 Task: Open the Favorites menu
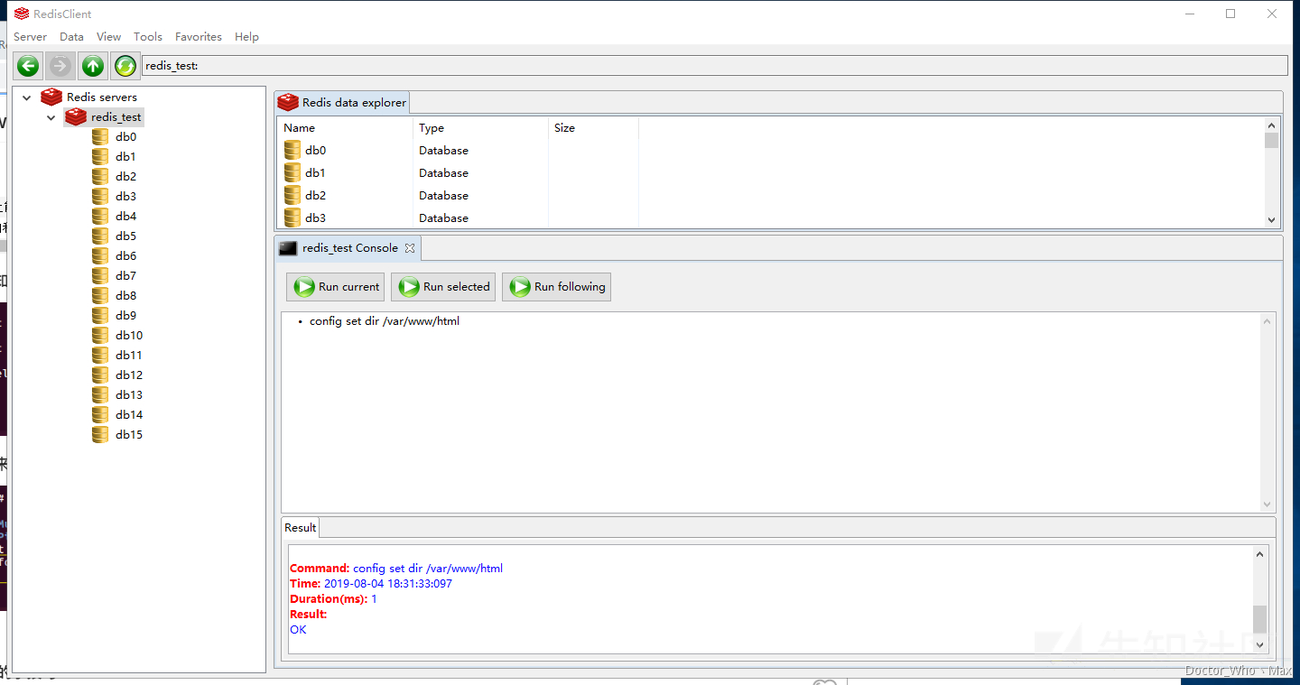tap(198, 37)
